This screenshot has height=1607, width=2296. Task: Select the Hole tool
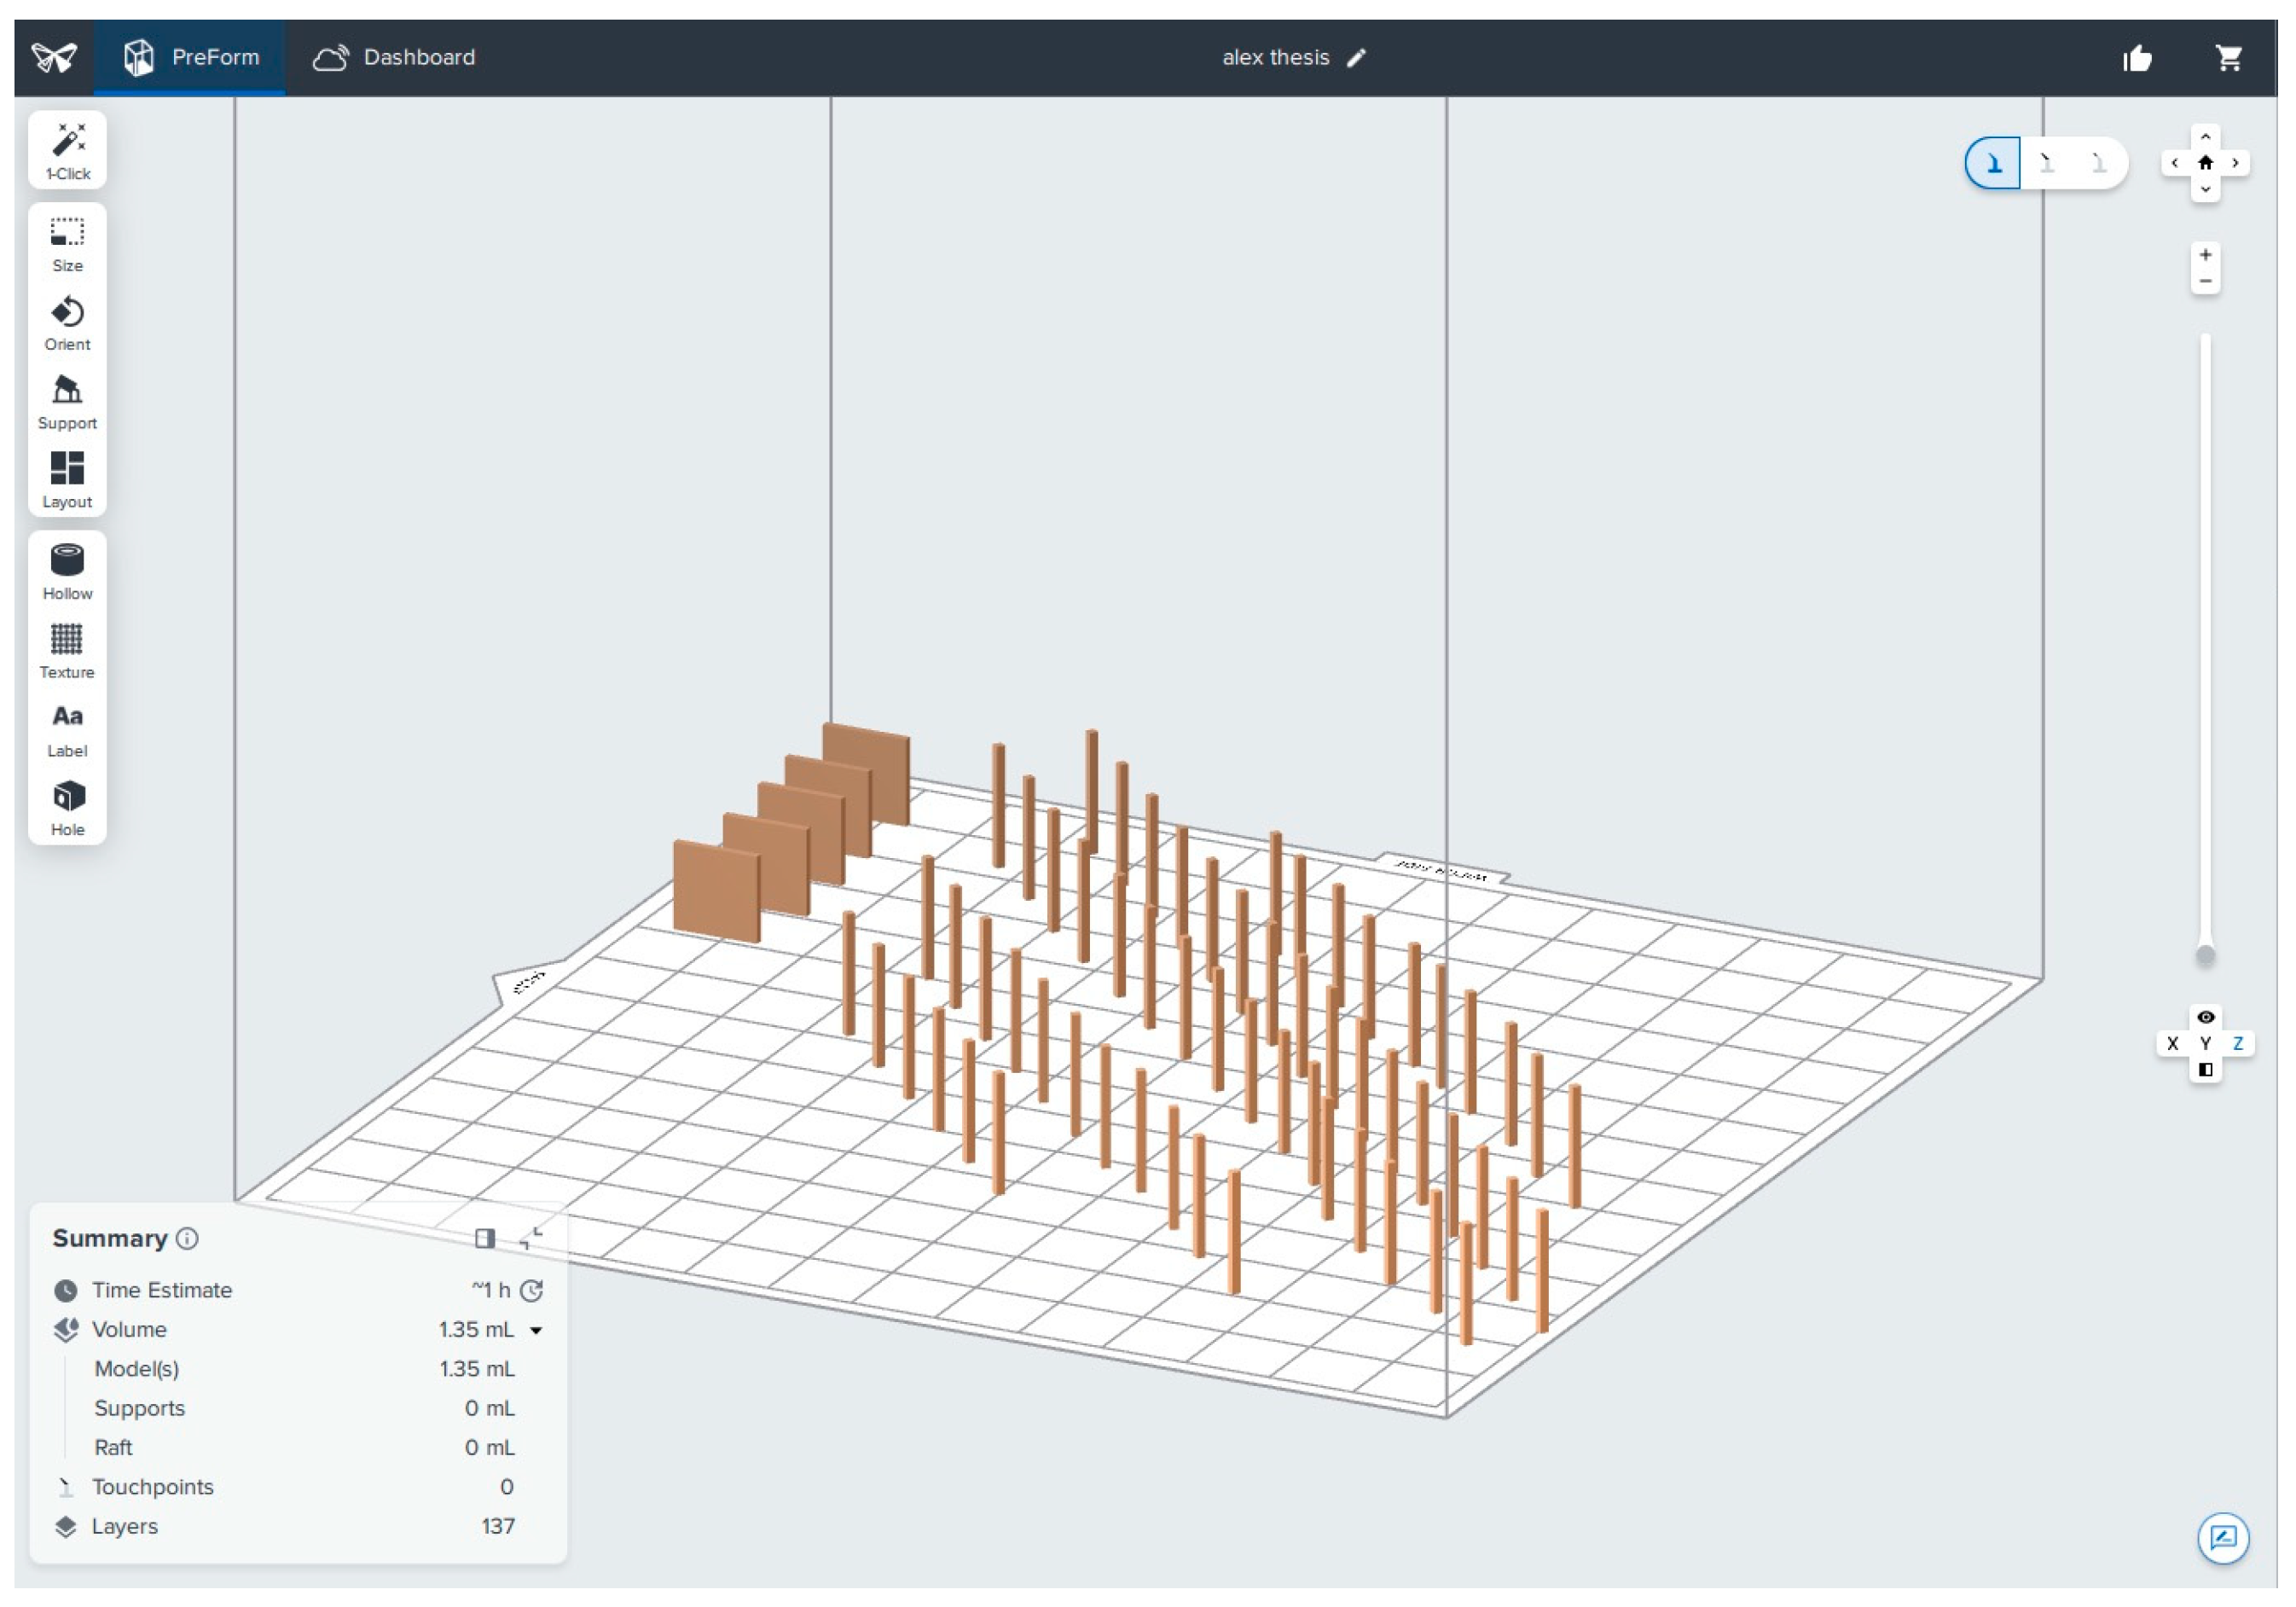[68, 807]
